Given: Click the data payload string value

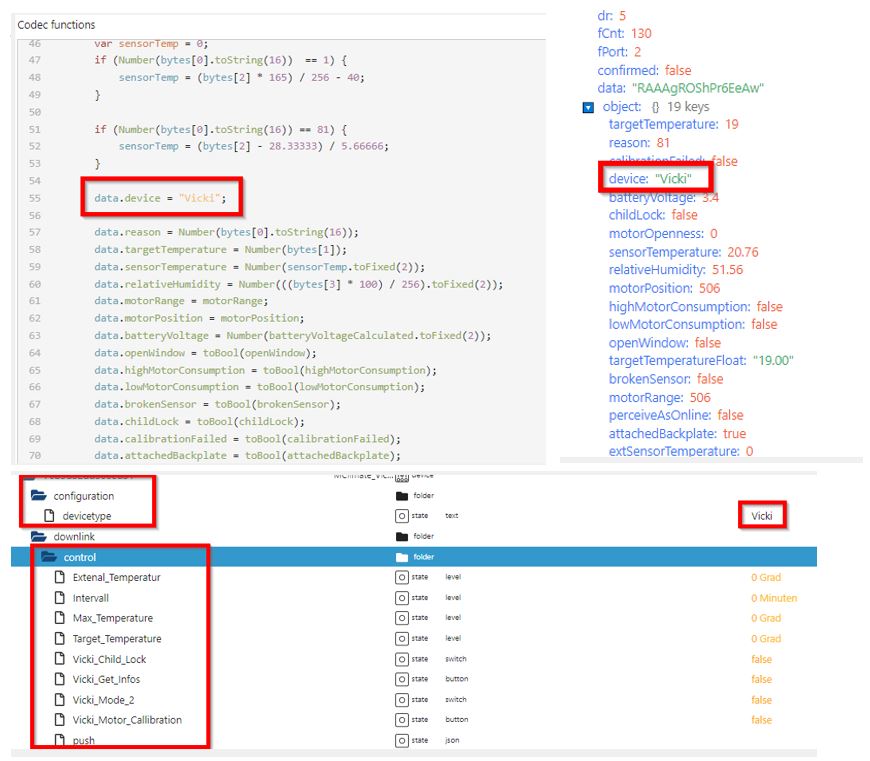Looking at the screenshot, I should click(697, 88).
